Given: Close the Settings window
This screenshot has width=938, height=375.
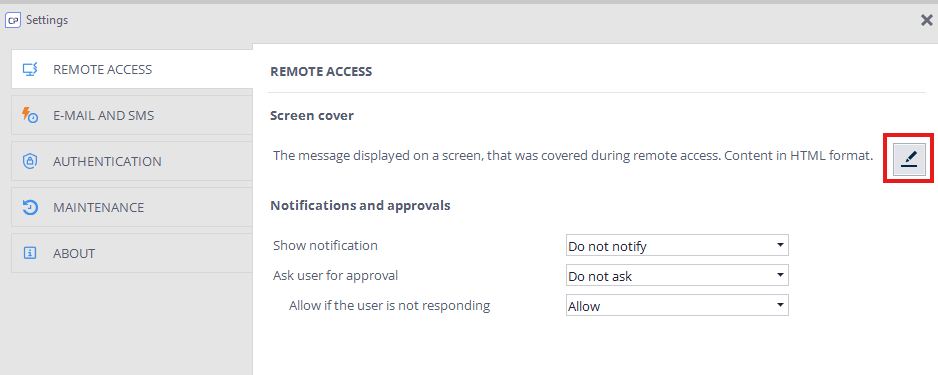Looking at the screenshot, I should point(927,20).
